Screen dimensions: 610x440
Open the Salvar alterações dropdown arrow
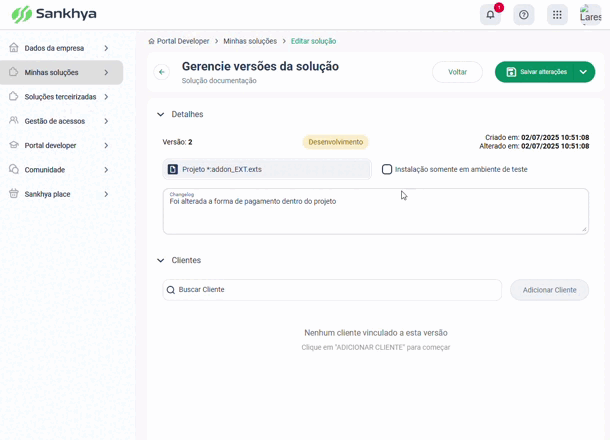point(583,72)
